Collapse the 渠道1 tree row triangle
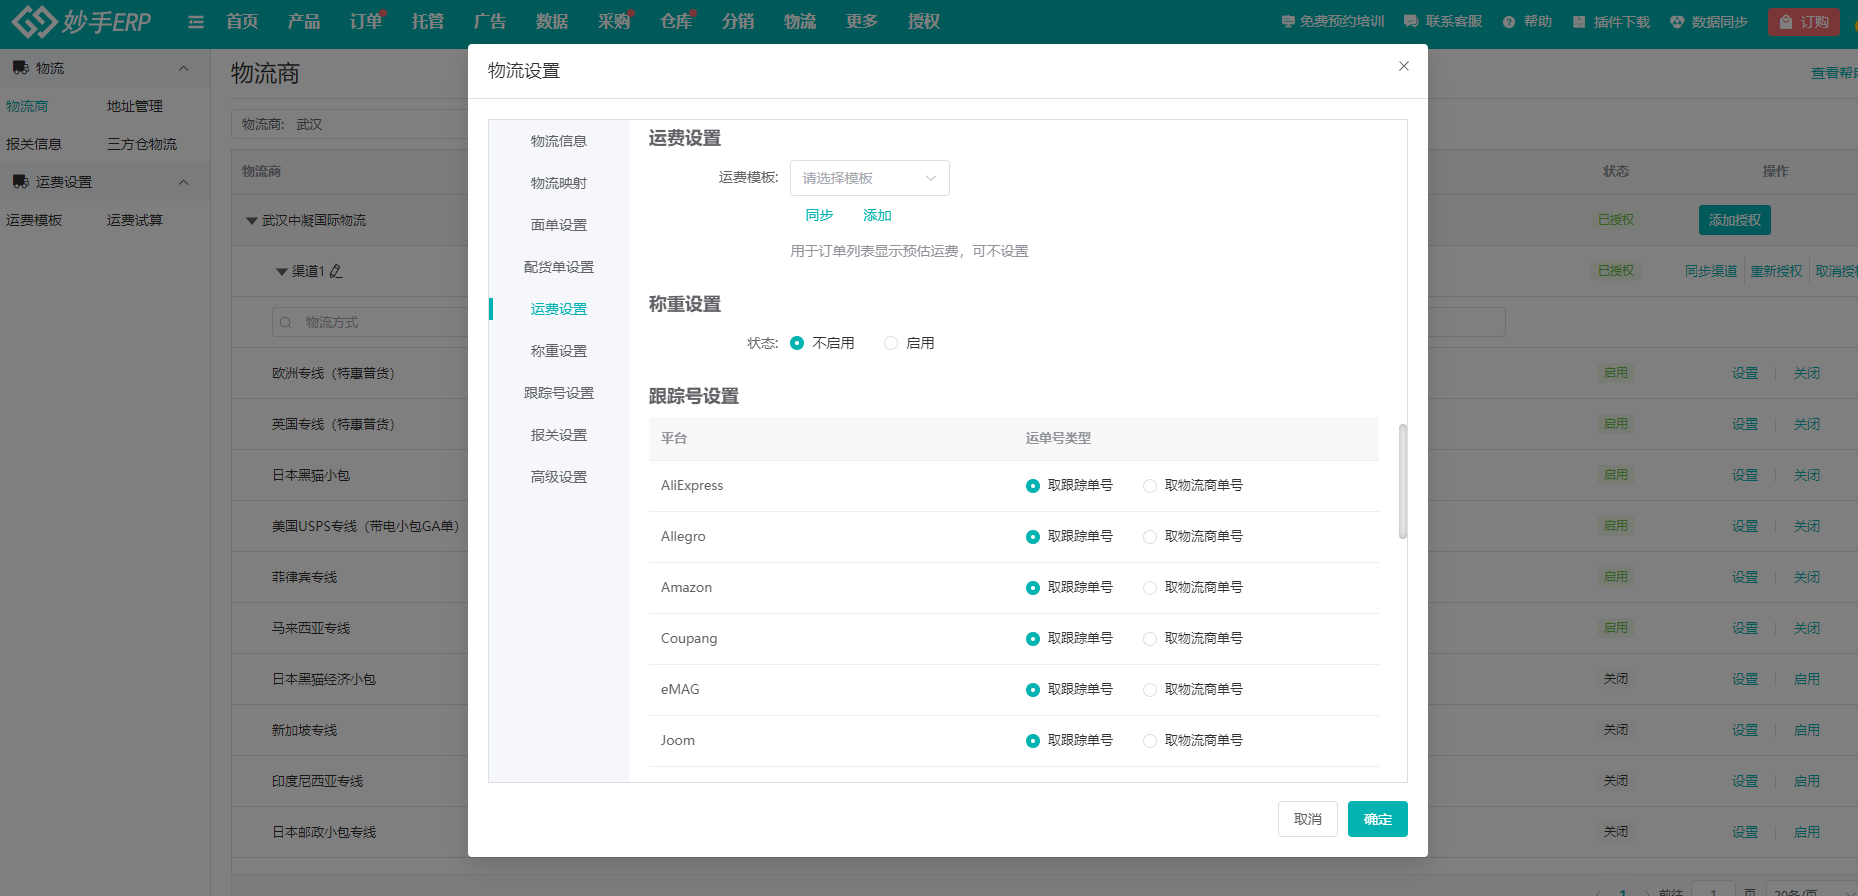This screenshot has height=896, width=1858. point(282,272)
